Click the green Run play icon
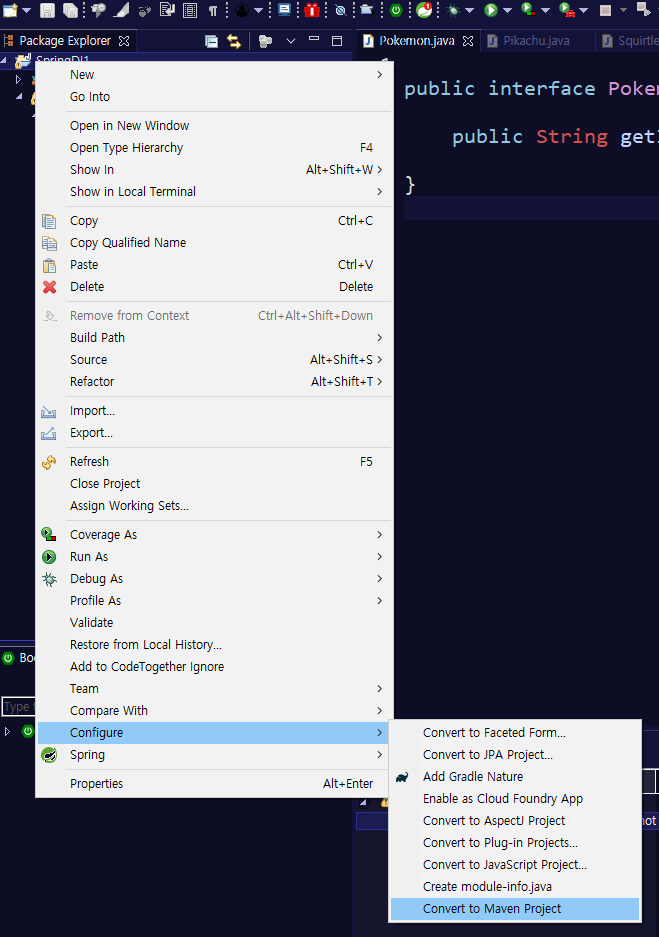This screenshot has width=659, height=937. point(491,10)
